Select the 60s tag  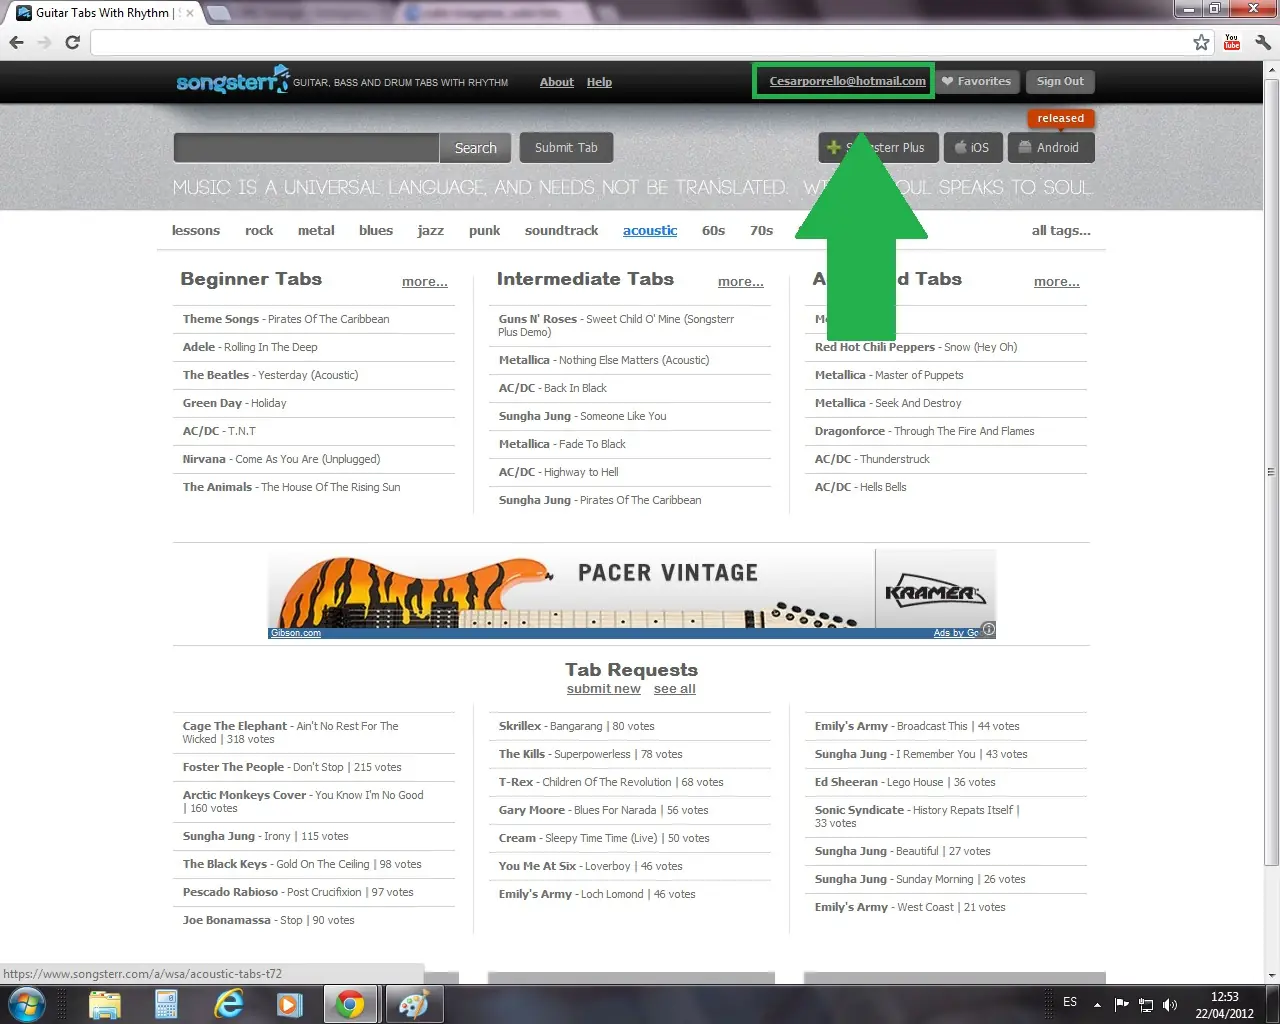pos(713,230)
